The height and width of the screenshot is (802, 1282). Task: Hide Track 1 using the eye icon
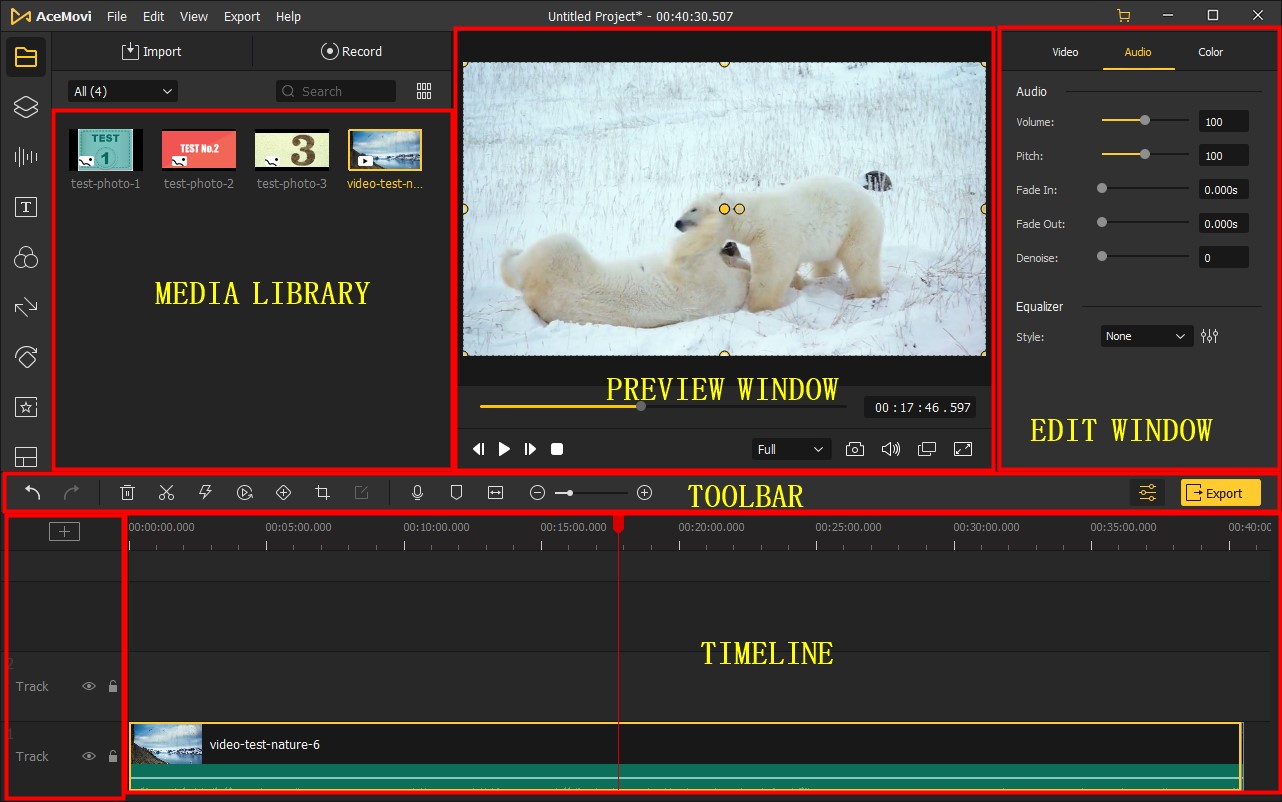click(x=89, y=757)
